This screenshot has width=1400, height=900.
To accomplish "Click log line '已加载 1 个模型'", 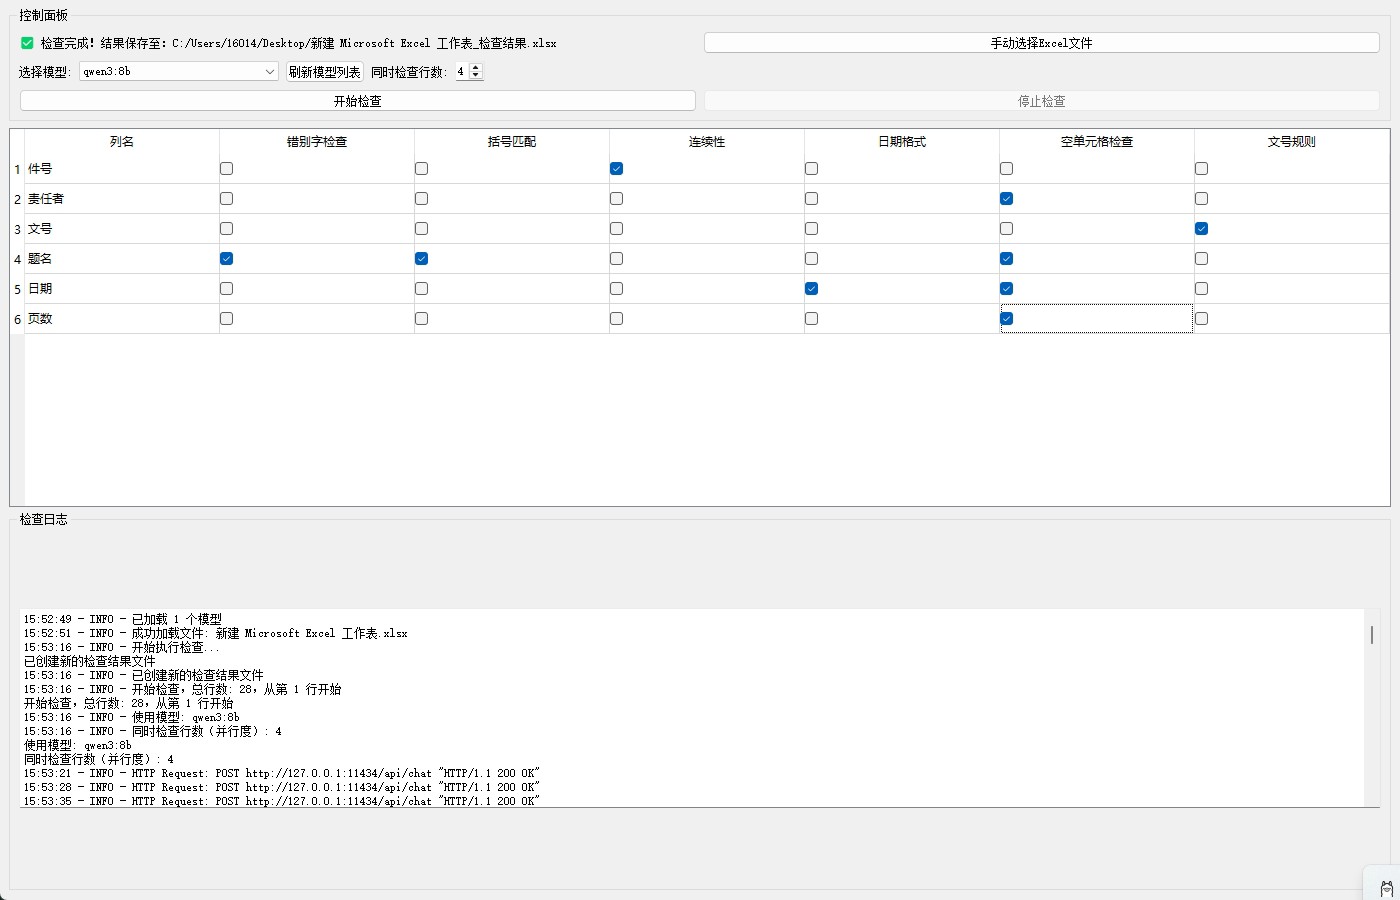I will point(123,619).
